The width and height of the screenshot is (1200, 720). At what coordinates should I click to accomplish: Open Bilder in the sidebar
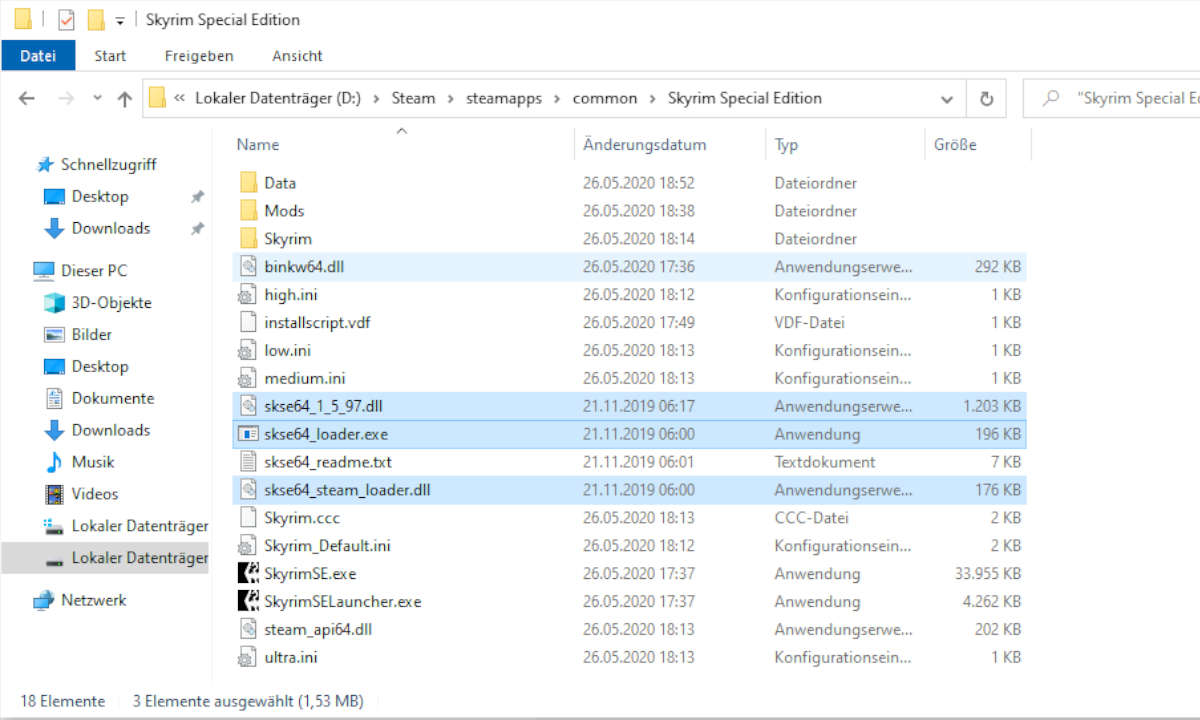[91, 334]
